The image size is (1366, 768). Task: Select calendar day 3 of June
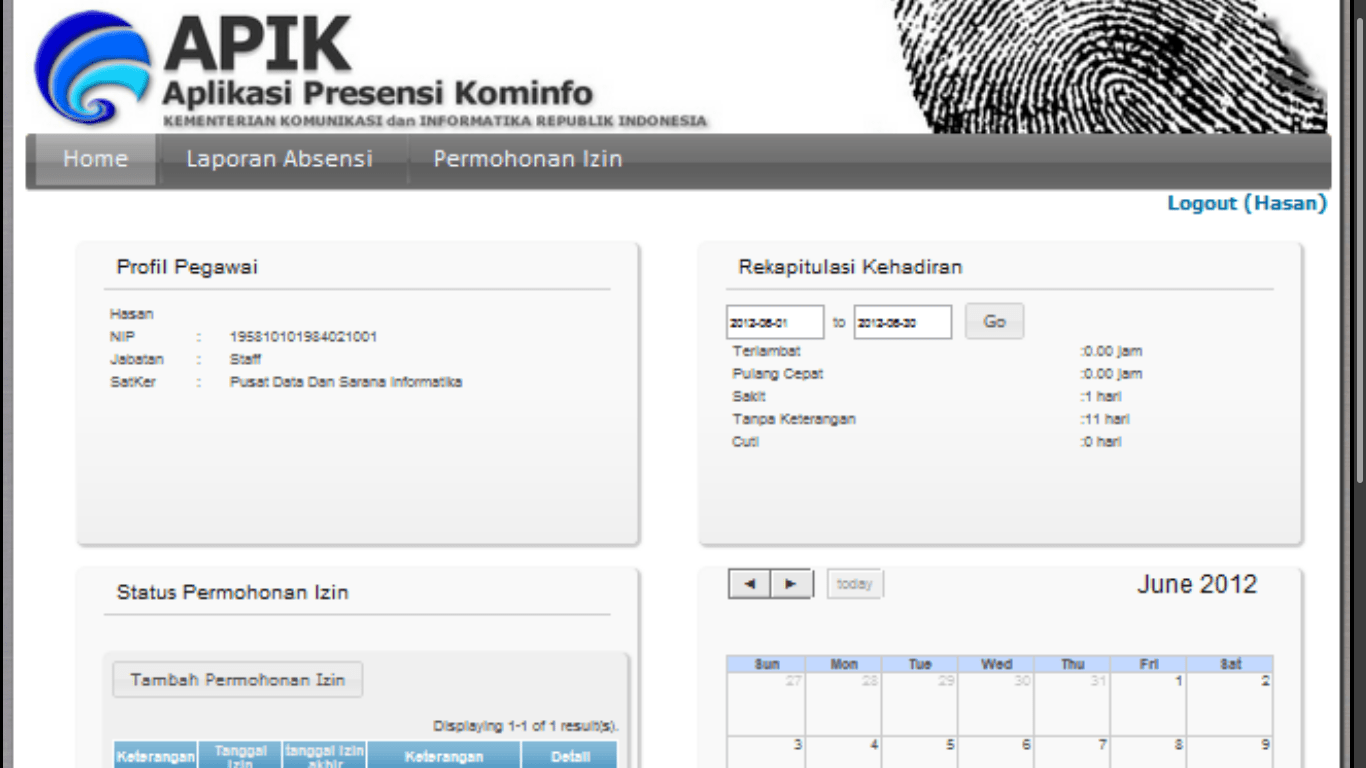[766, 752]
